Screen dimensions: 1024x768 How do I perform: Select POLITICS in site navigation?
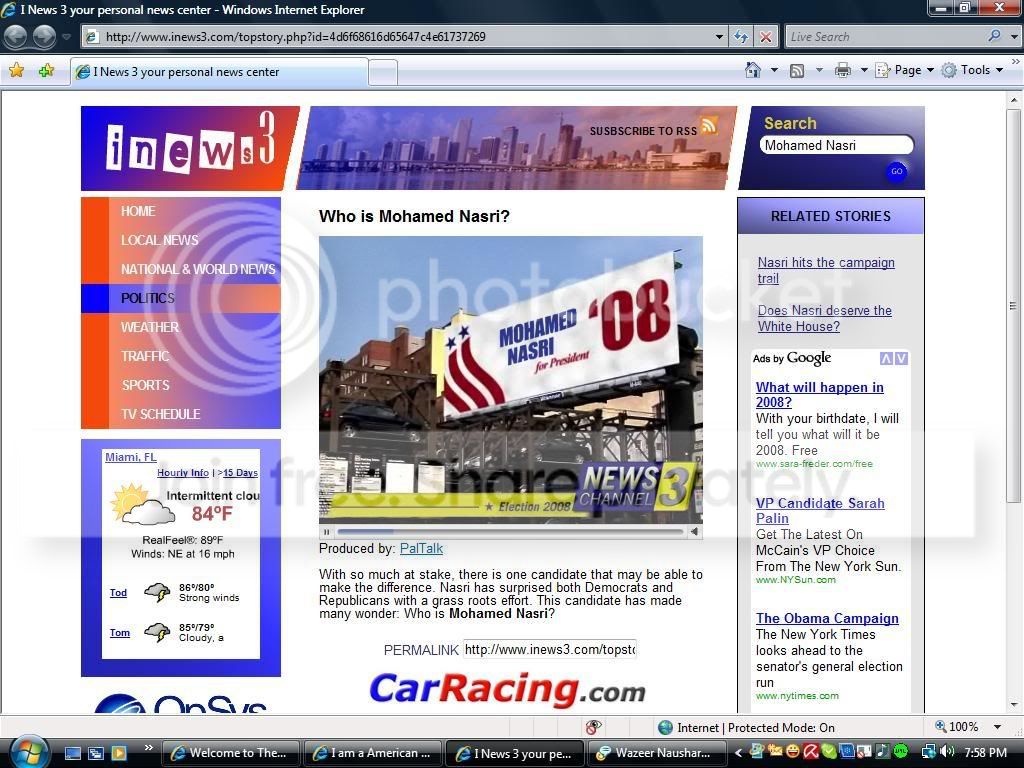click(x=148, y=298)
